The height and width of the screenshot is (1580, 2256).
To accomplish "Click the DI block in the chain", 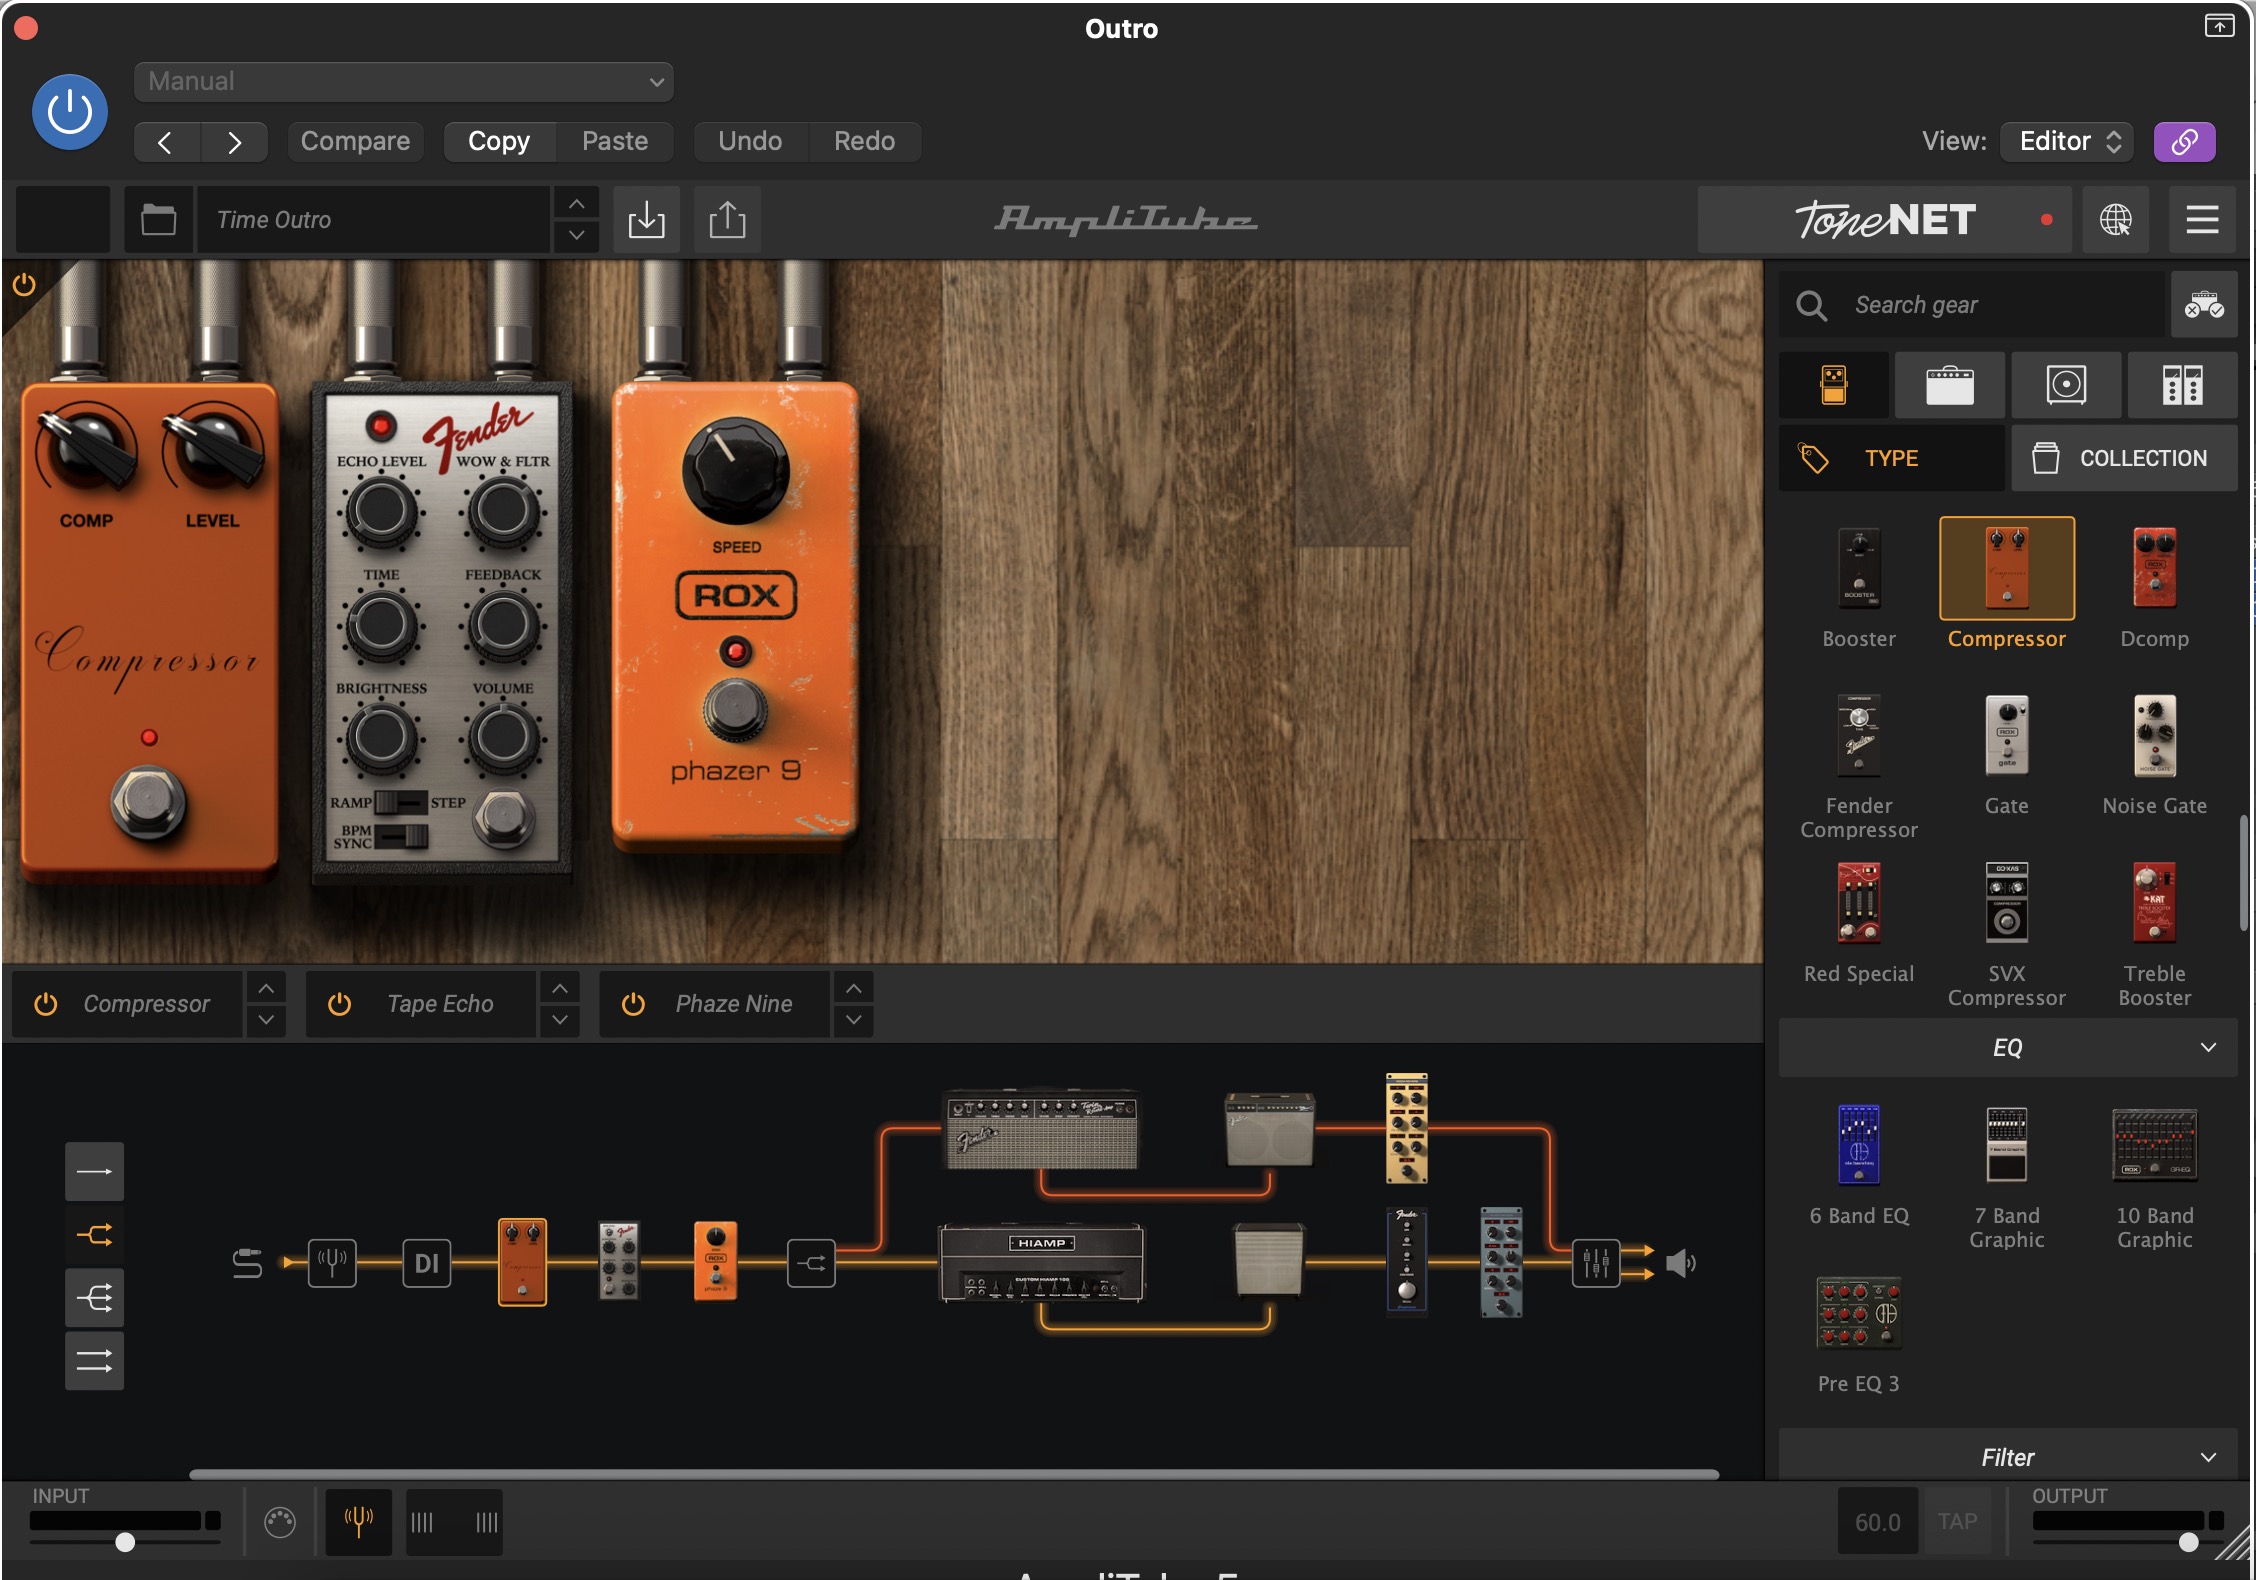I will click(426, 1263).
